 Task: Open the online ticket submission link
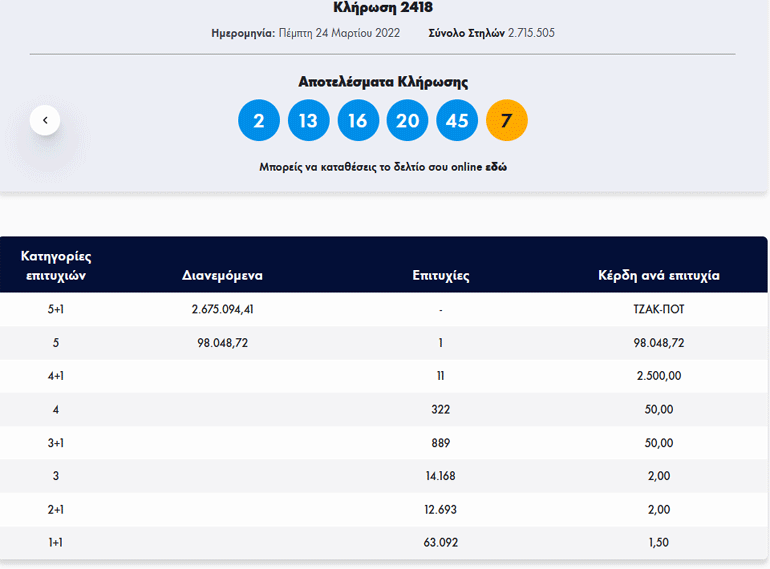(496, 167)
